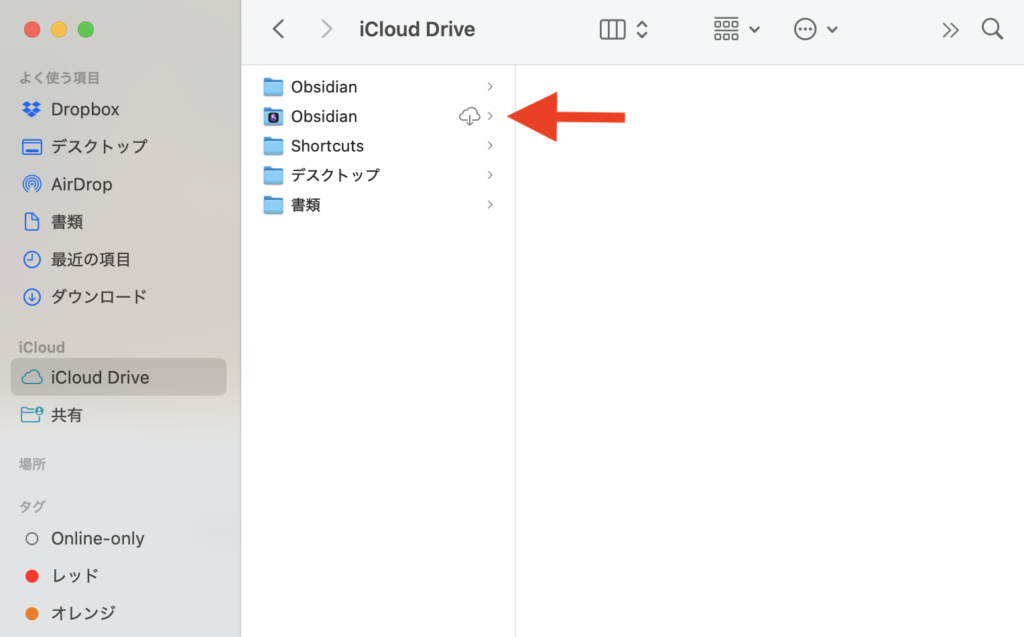Viewport: 1024px width, 637px height.
Task: Open the 共有 shared folder item
Action: click(66, 414)
